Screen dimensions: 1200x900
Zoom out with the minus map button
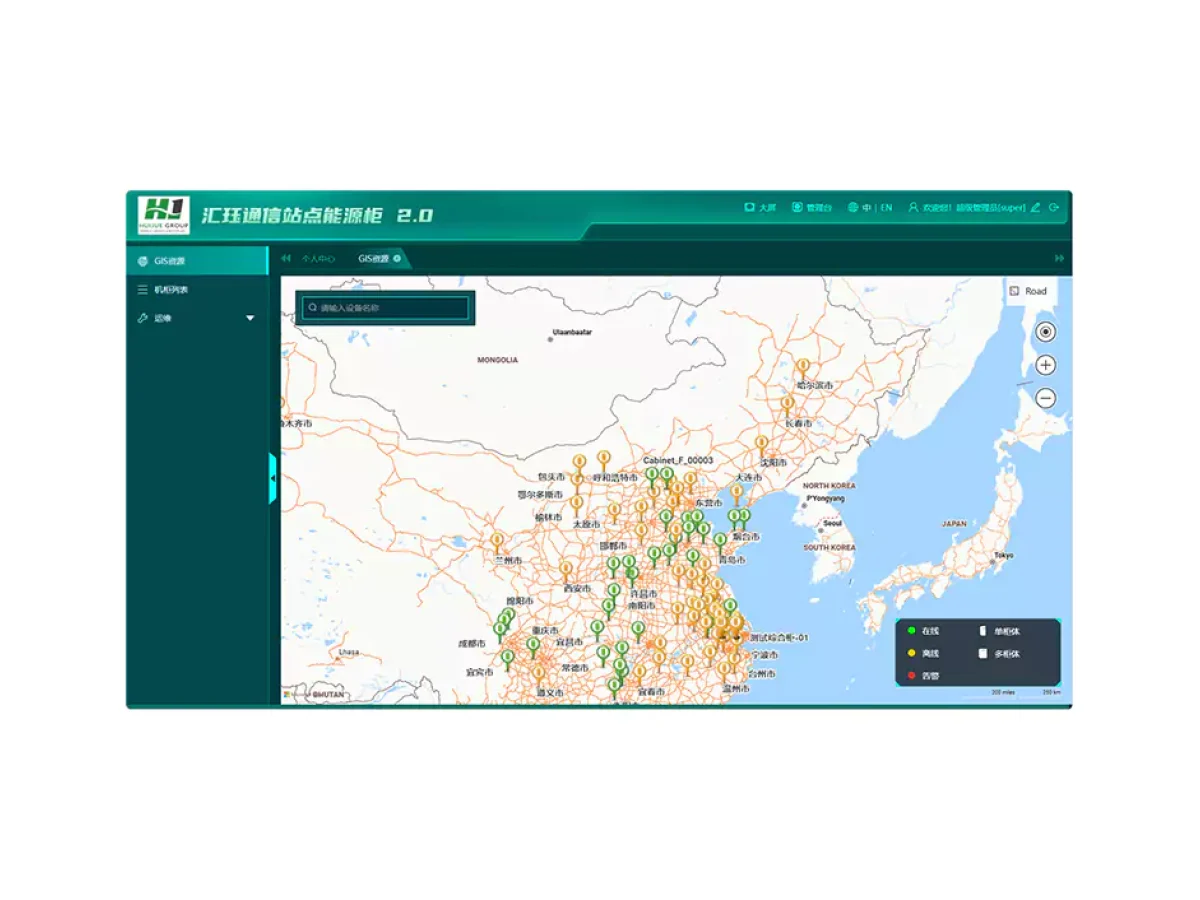pyautogui.click(x=1045, y=398)
